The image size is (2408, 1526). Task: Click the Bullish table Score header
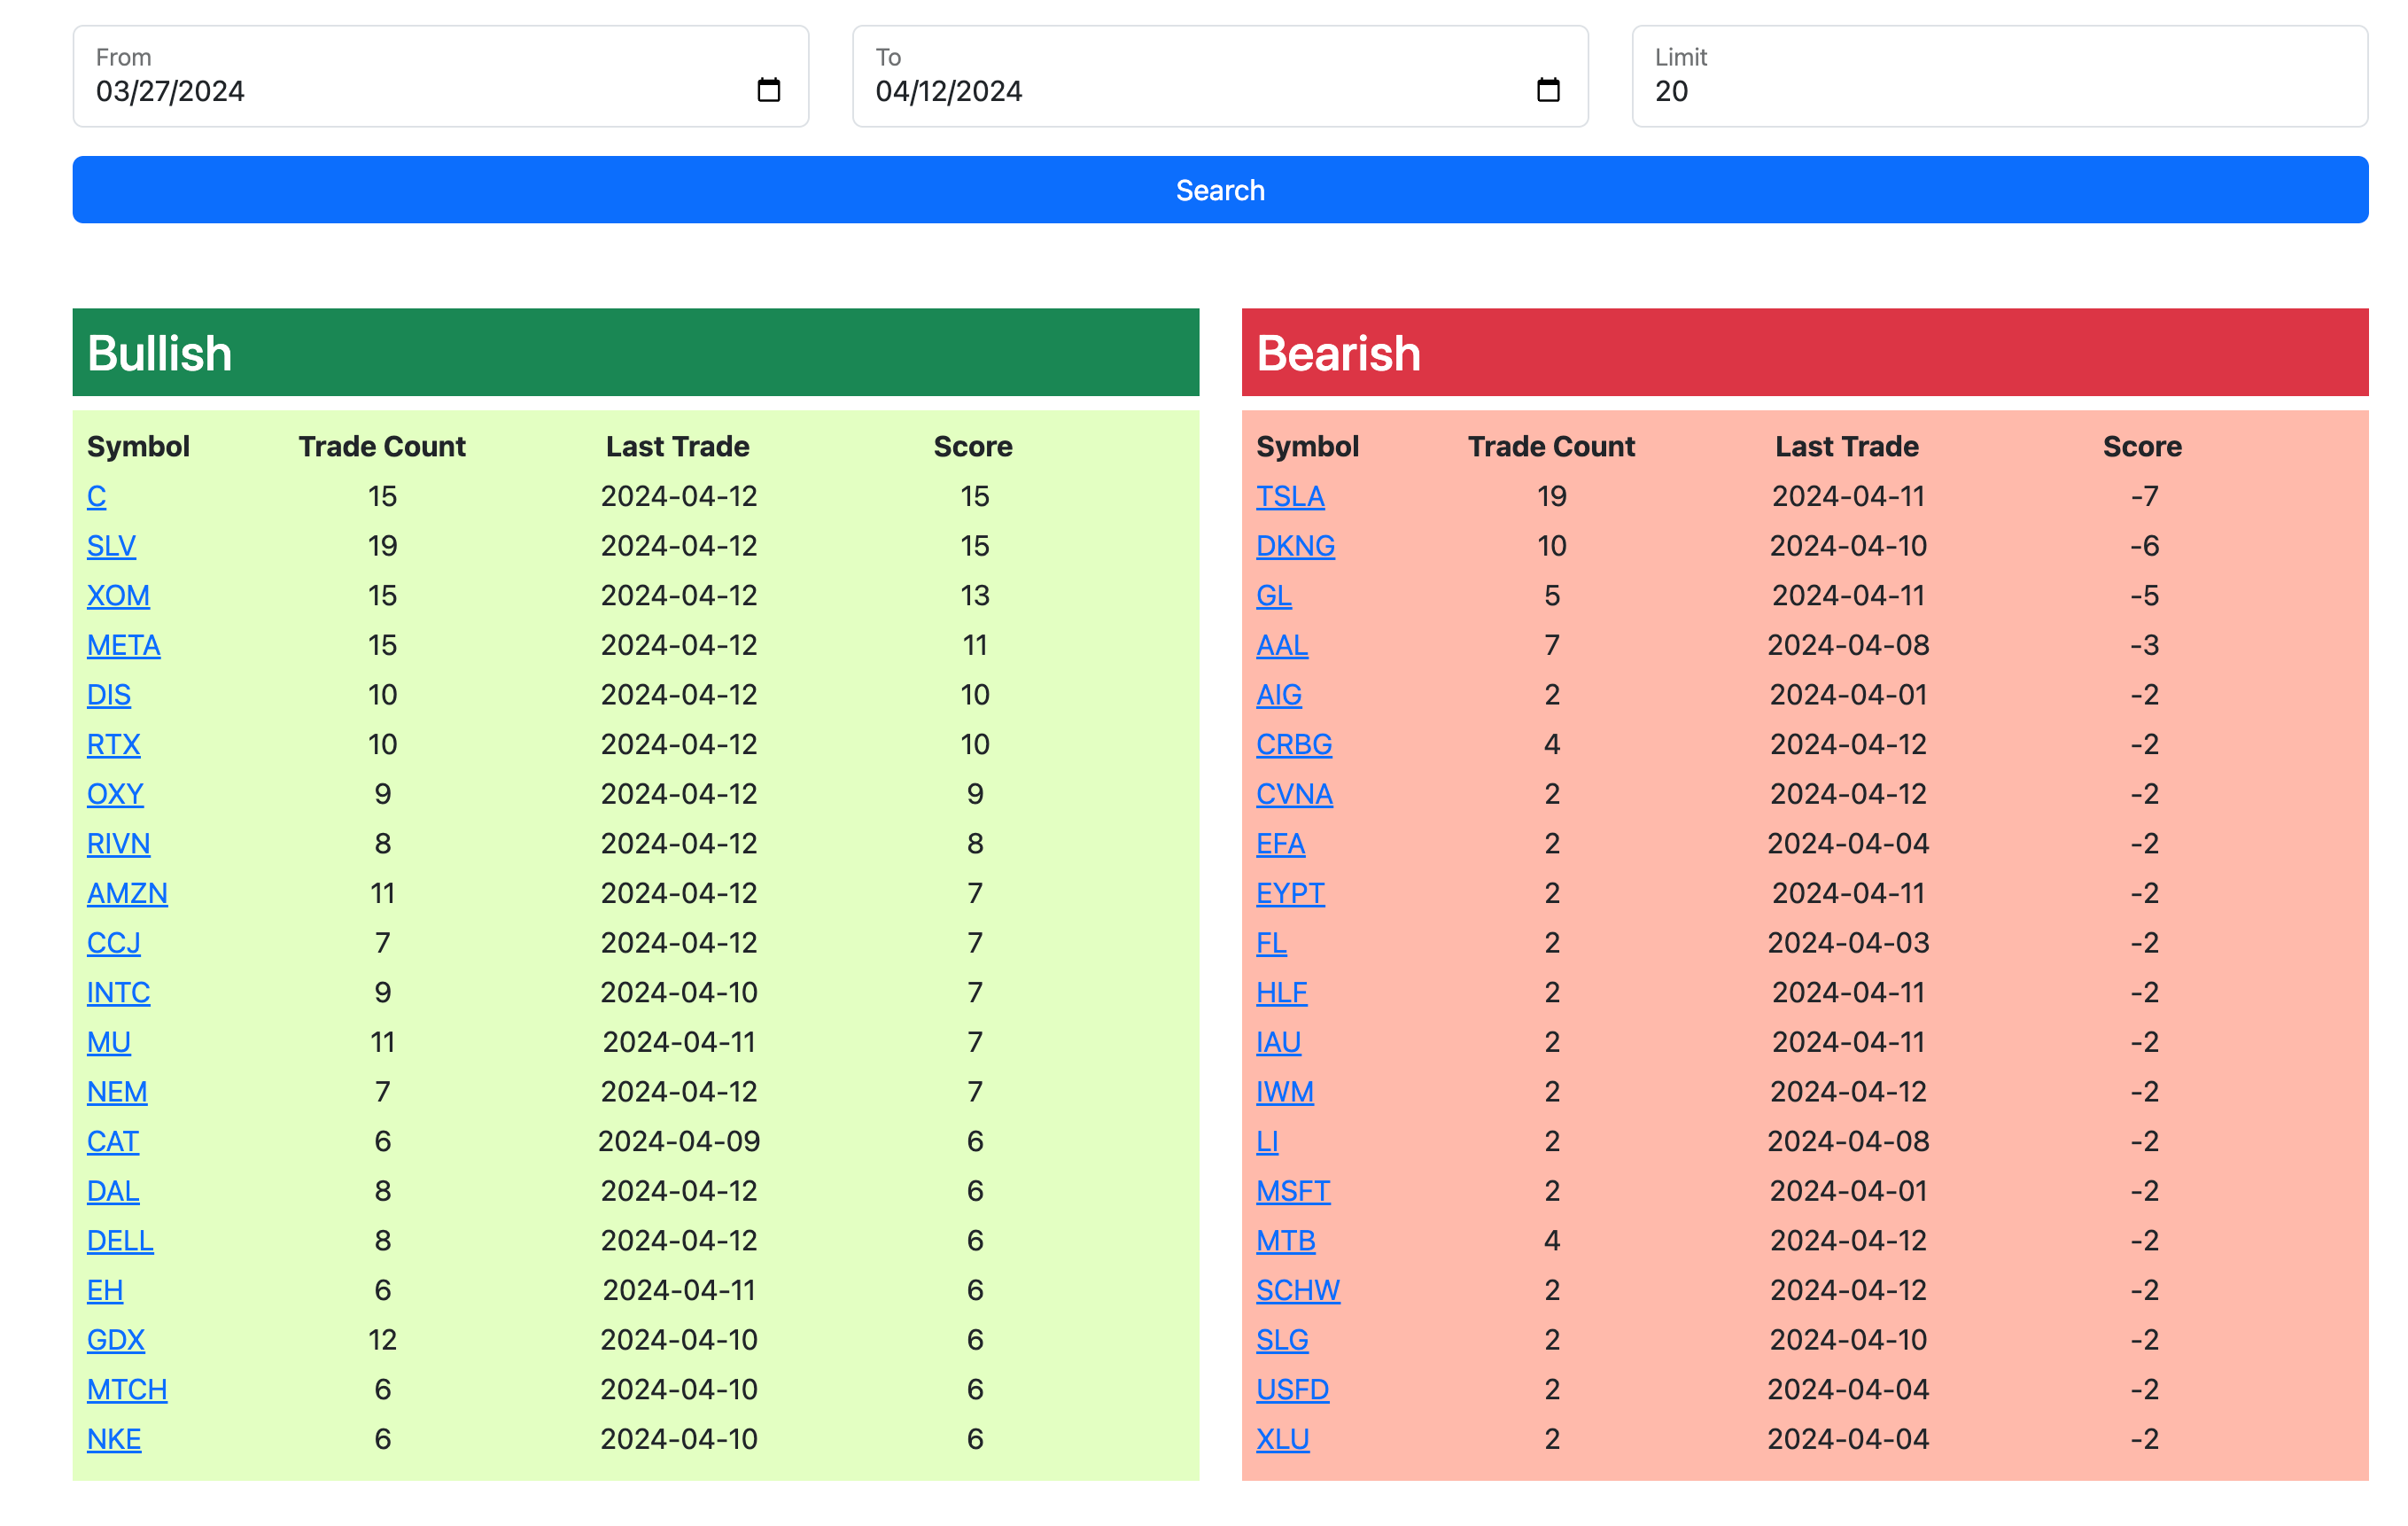click(x=973, y=446)
